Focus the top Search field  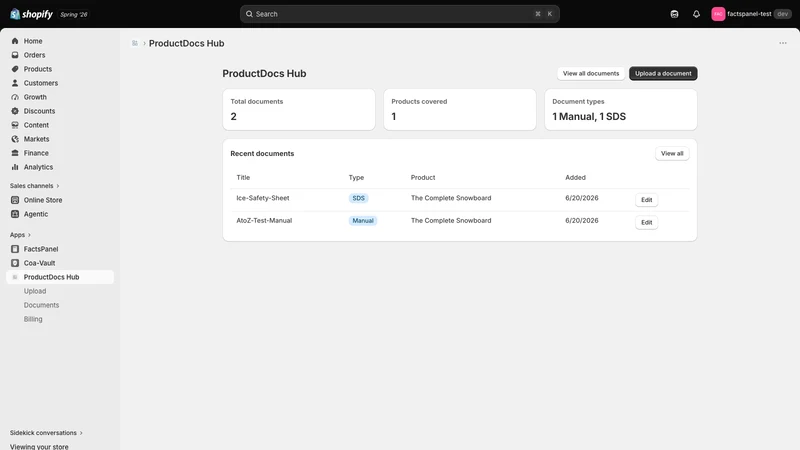pyautogui.click(x=399, y=14)
